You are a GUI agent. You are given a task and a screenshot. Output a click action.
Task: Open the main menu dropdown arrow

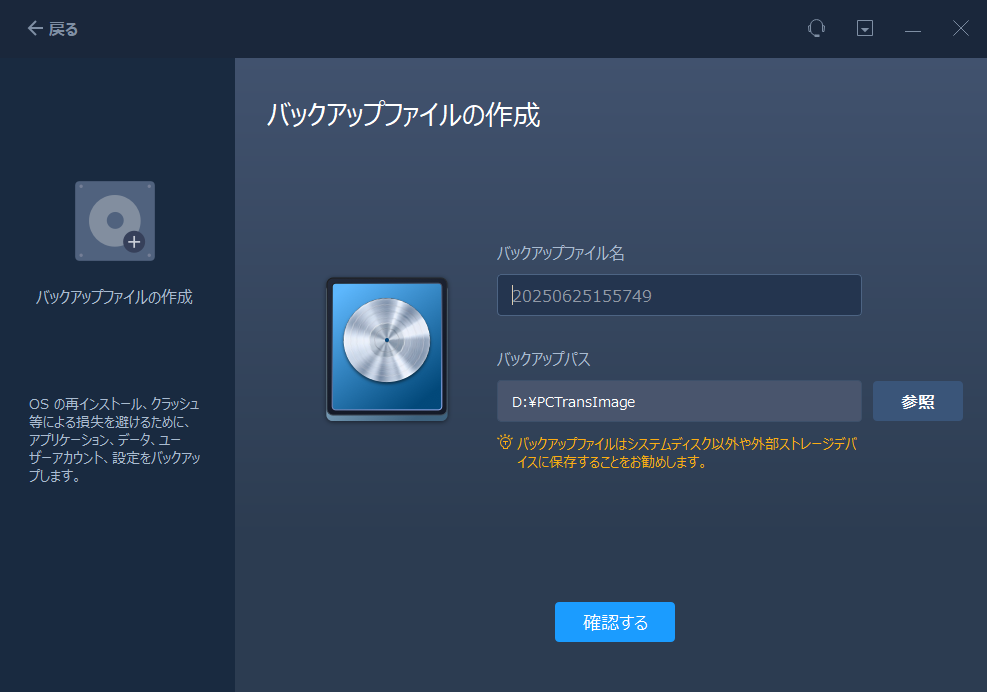(864, 28)
